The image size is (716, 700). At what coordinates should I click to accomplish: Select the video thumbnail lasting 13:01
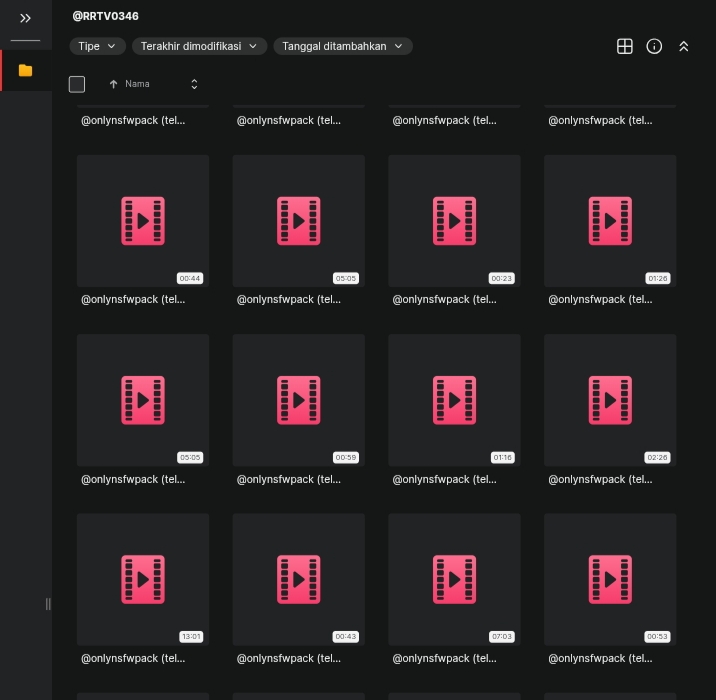coord(143,579)
